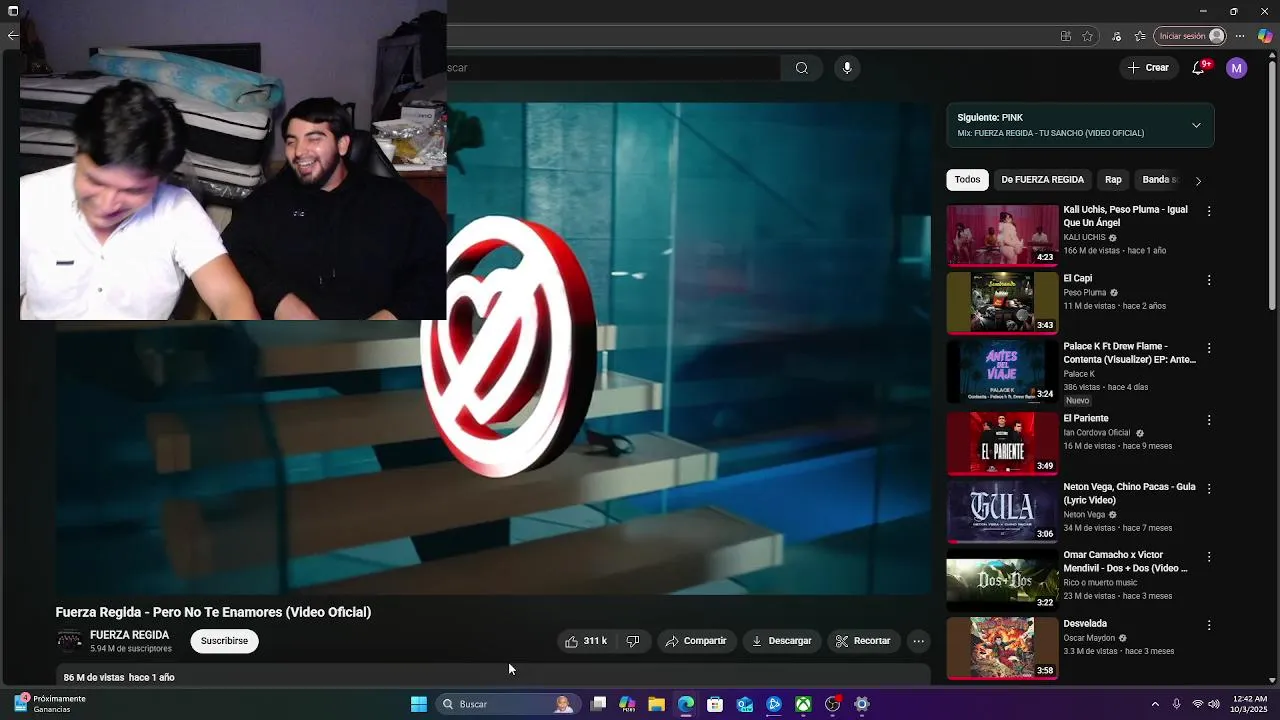
Task: Click Ian Cordova Oficial channel name
Action: pos(1096,433)
